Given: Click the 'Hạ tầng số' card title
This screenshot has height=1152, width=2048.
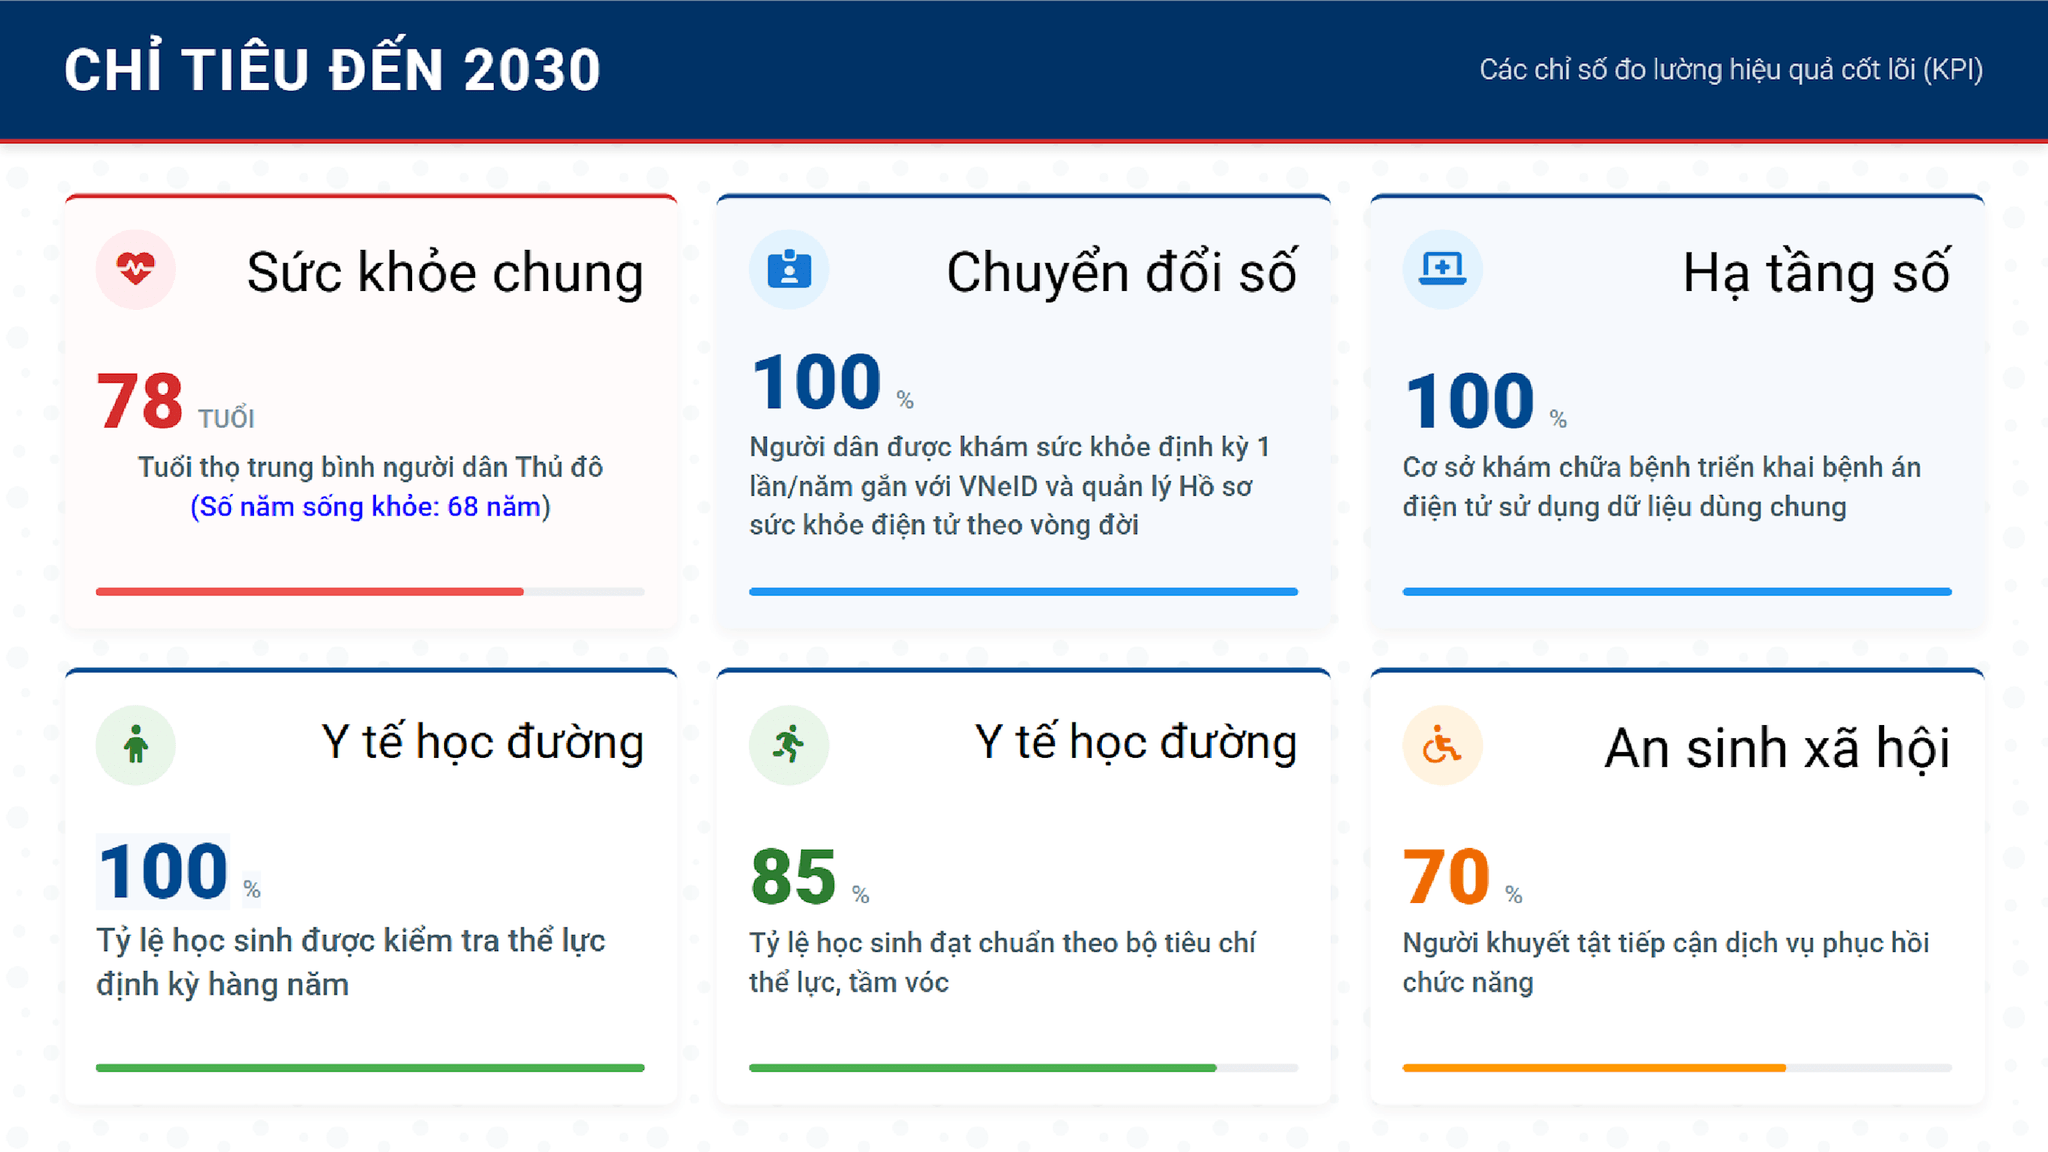Looking at the screenshot, I should 1816,273.
